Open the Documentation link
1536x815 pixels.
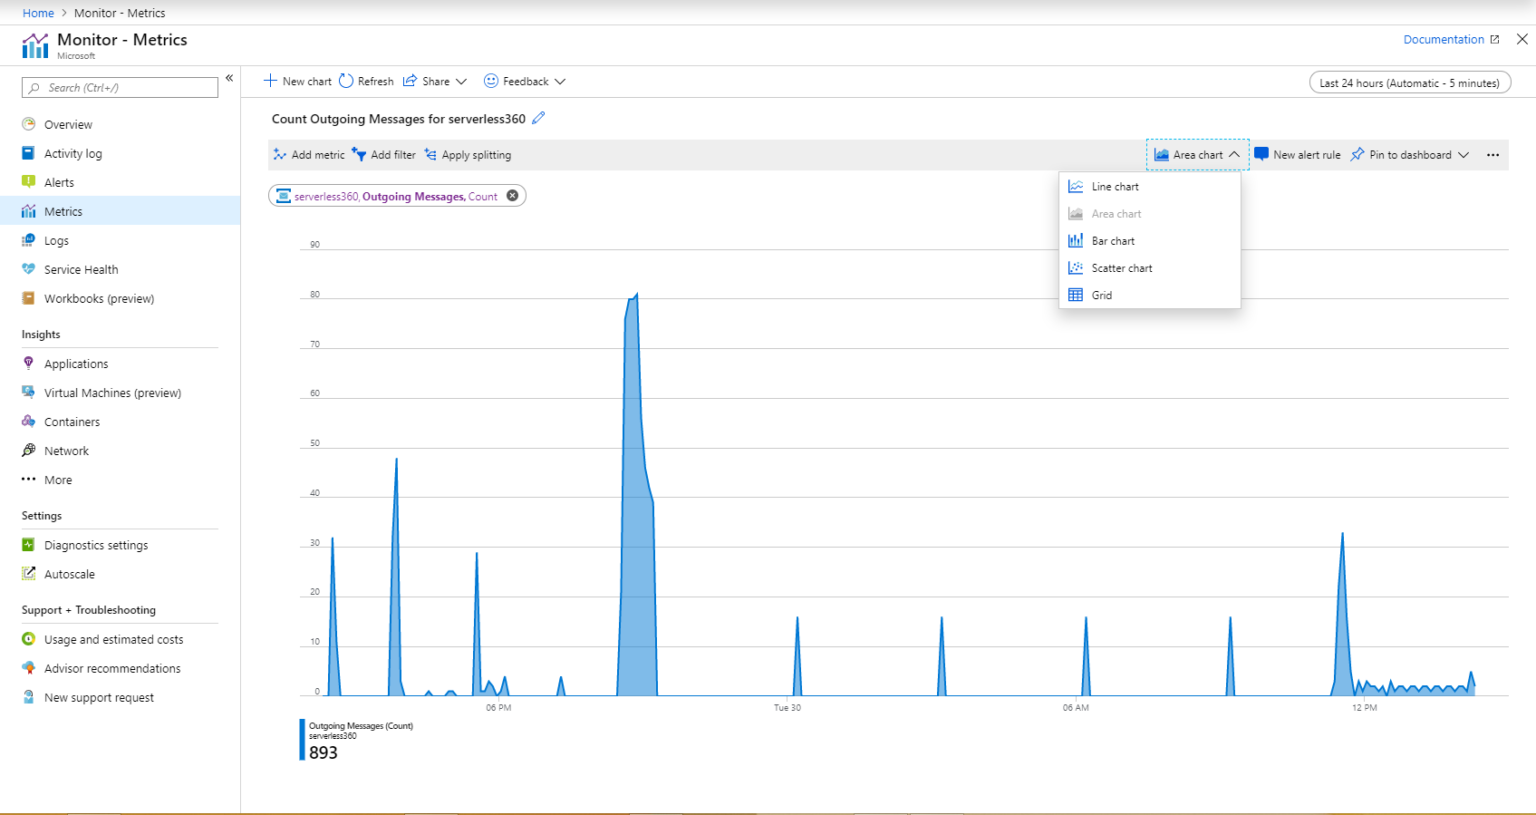coord(1443,39)
